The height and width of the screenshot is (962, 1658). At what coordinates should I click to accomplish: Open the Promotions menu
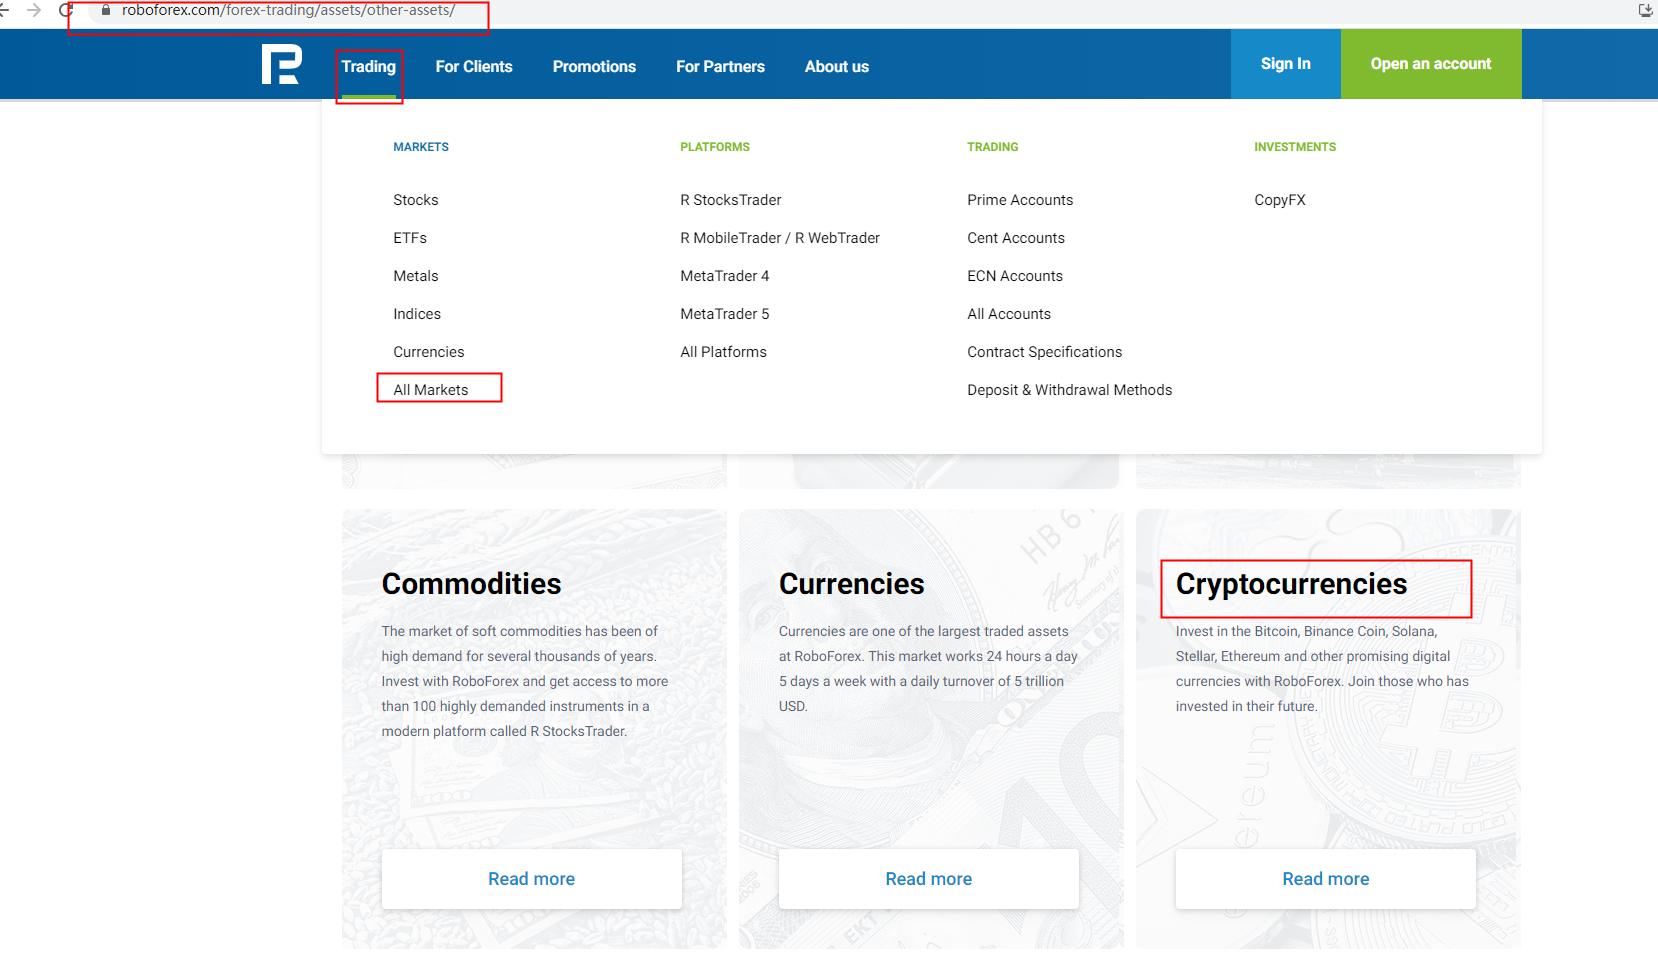(x=594, y=66)
